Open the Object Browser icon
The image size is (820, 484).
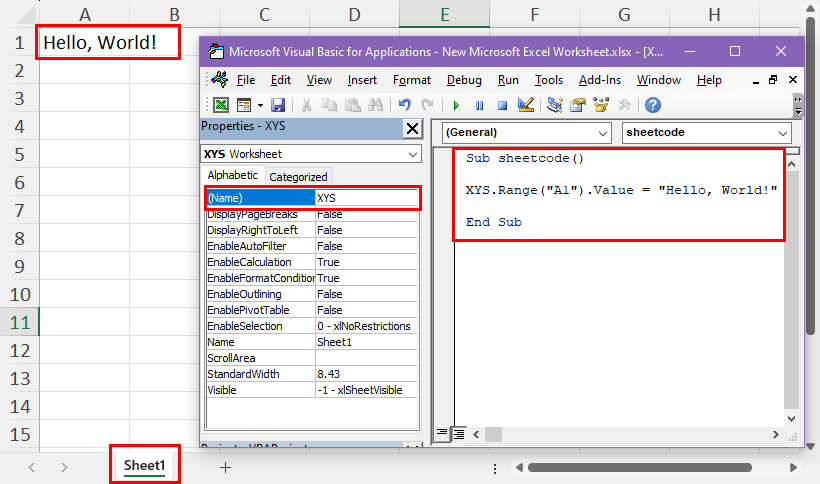click(x=601, y=105)
